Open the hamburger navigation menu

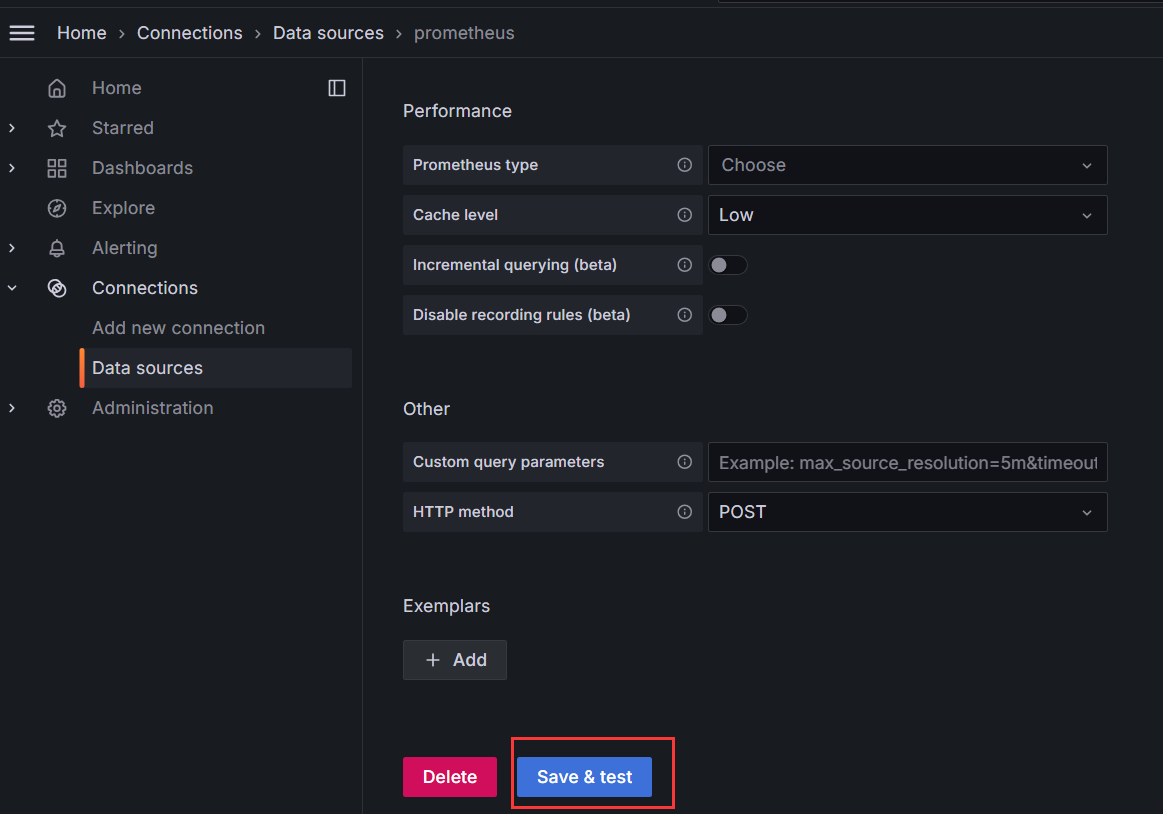click(x=22, y=33)
